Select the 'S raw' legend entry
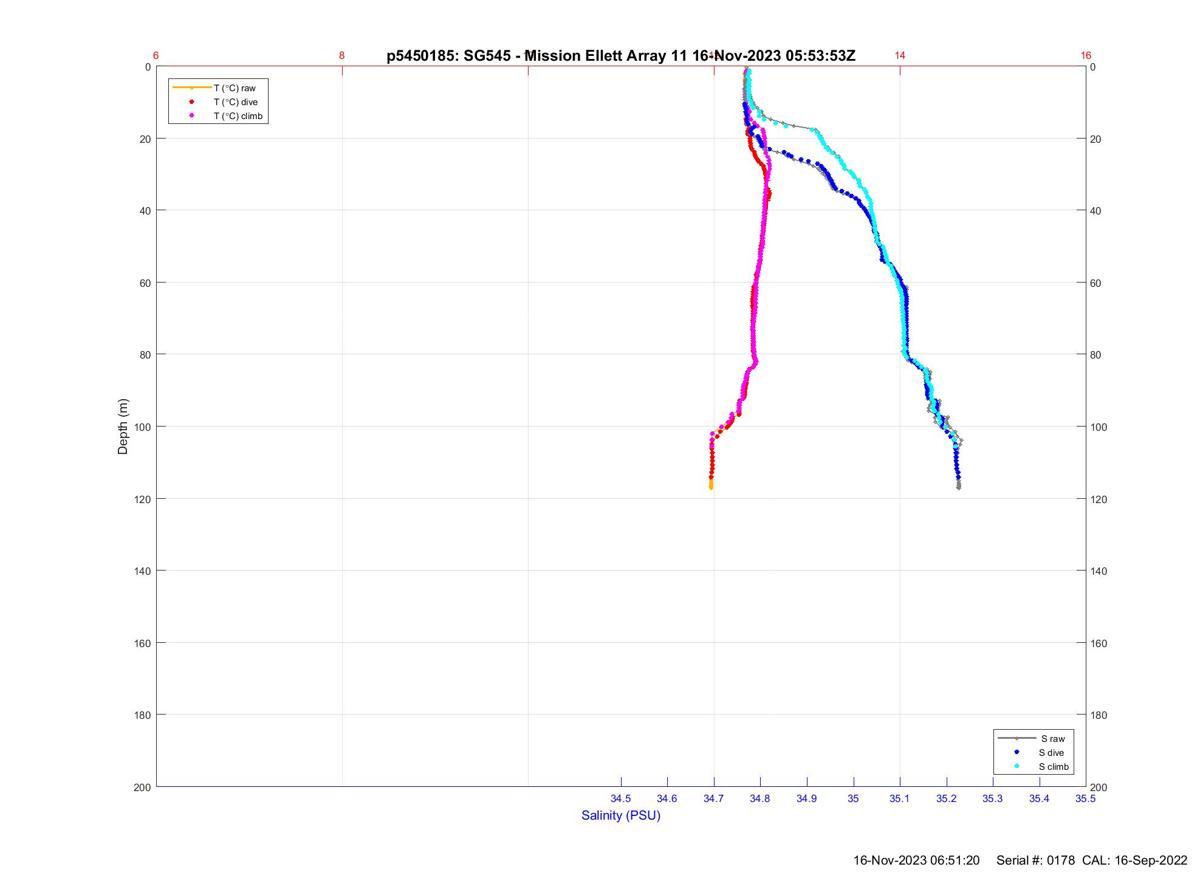This screenshot has width=1200, height=885. [1031, 738]
